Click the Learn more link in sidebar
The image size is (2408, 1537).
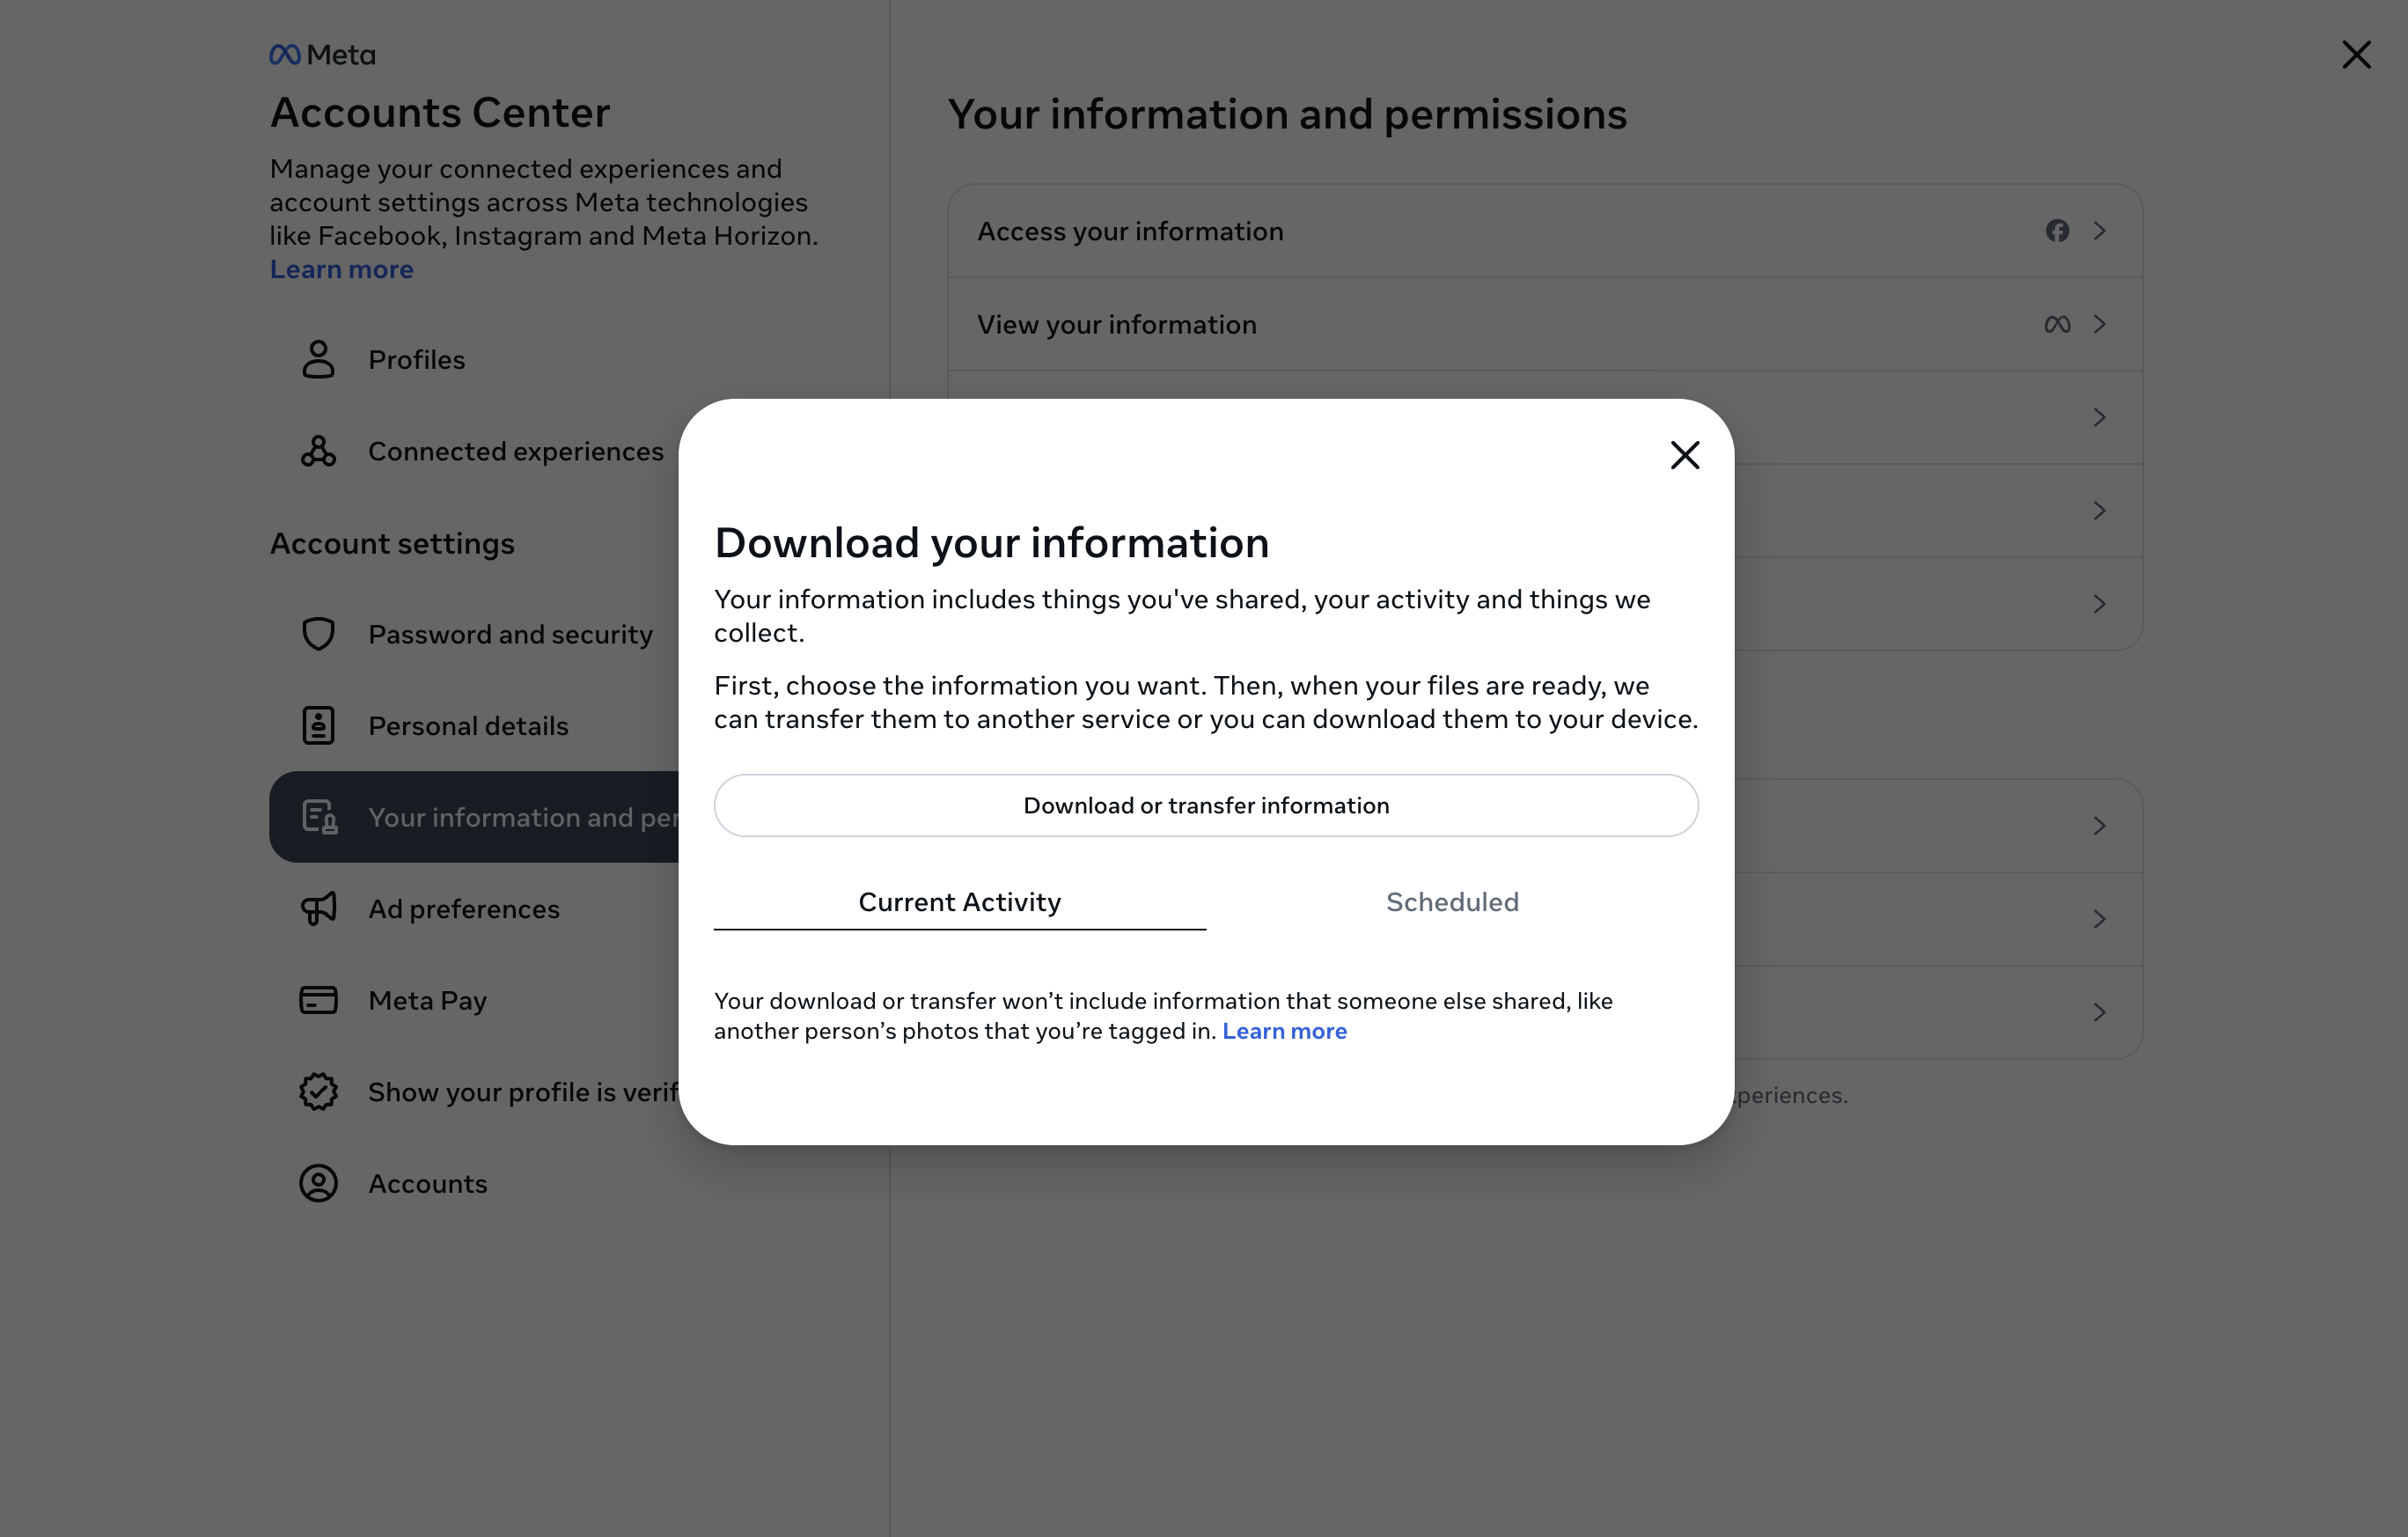coord(341,268)
